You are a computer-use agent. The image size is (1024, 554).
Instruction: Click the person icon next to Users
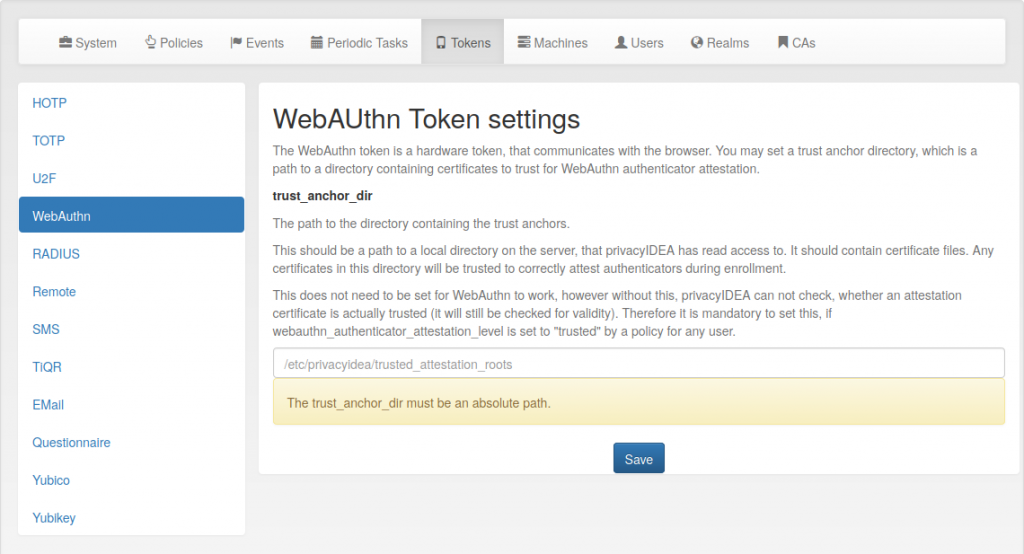621,42
